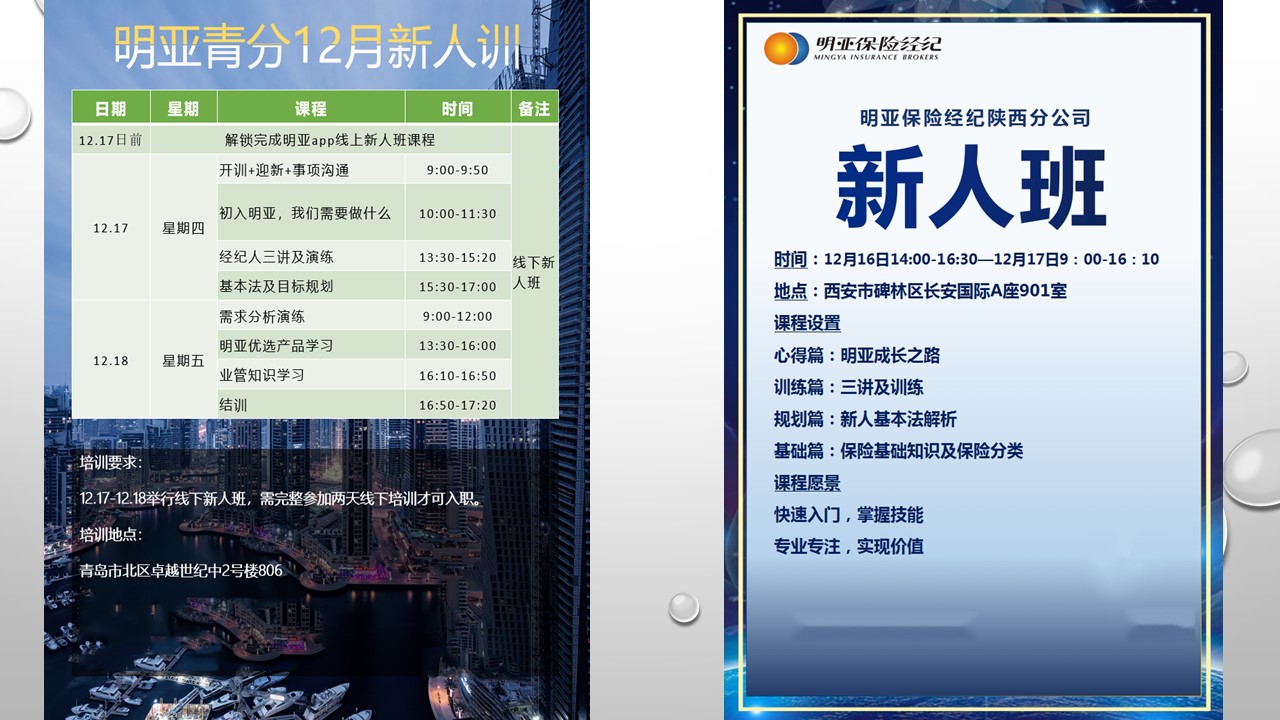Click the 时间 table header
Image resolution: width=1280 pixels, height=720 pixels.
(458, 108)
